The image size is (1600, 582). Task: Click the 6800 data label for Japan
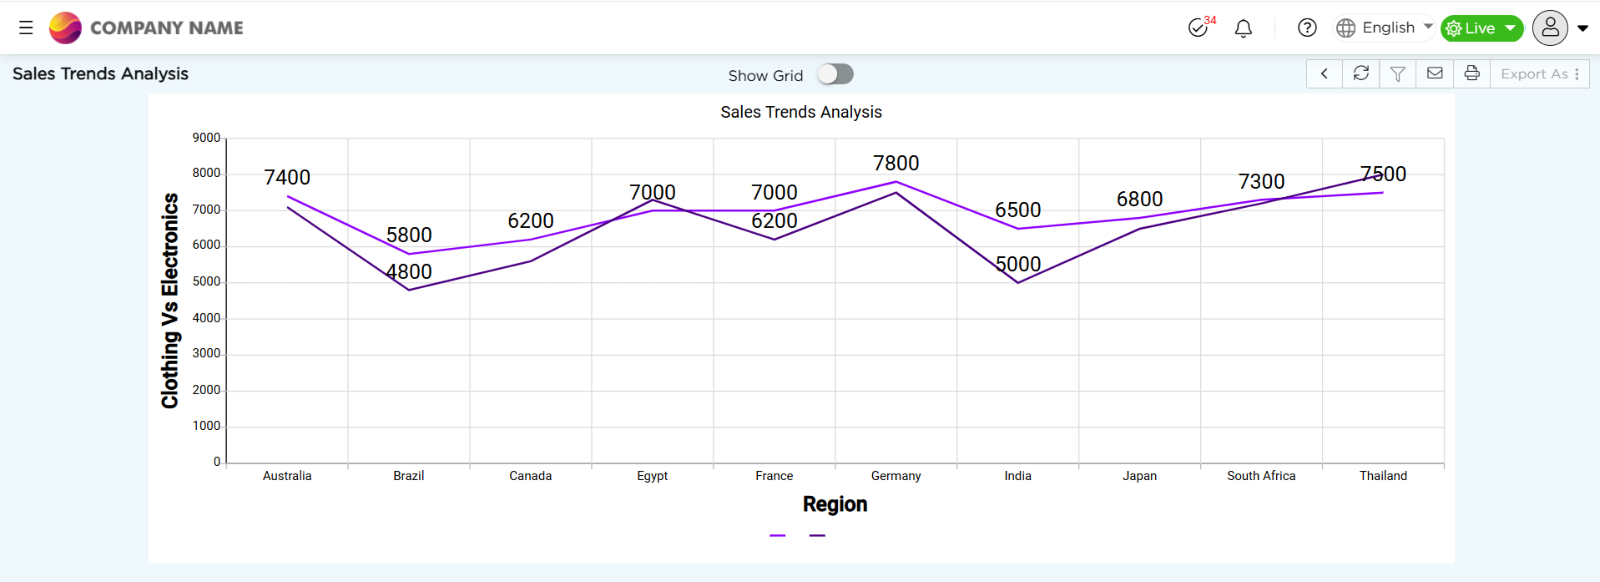[x=1140, y=199]
